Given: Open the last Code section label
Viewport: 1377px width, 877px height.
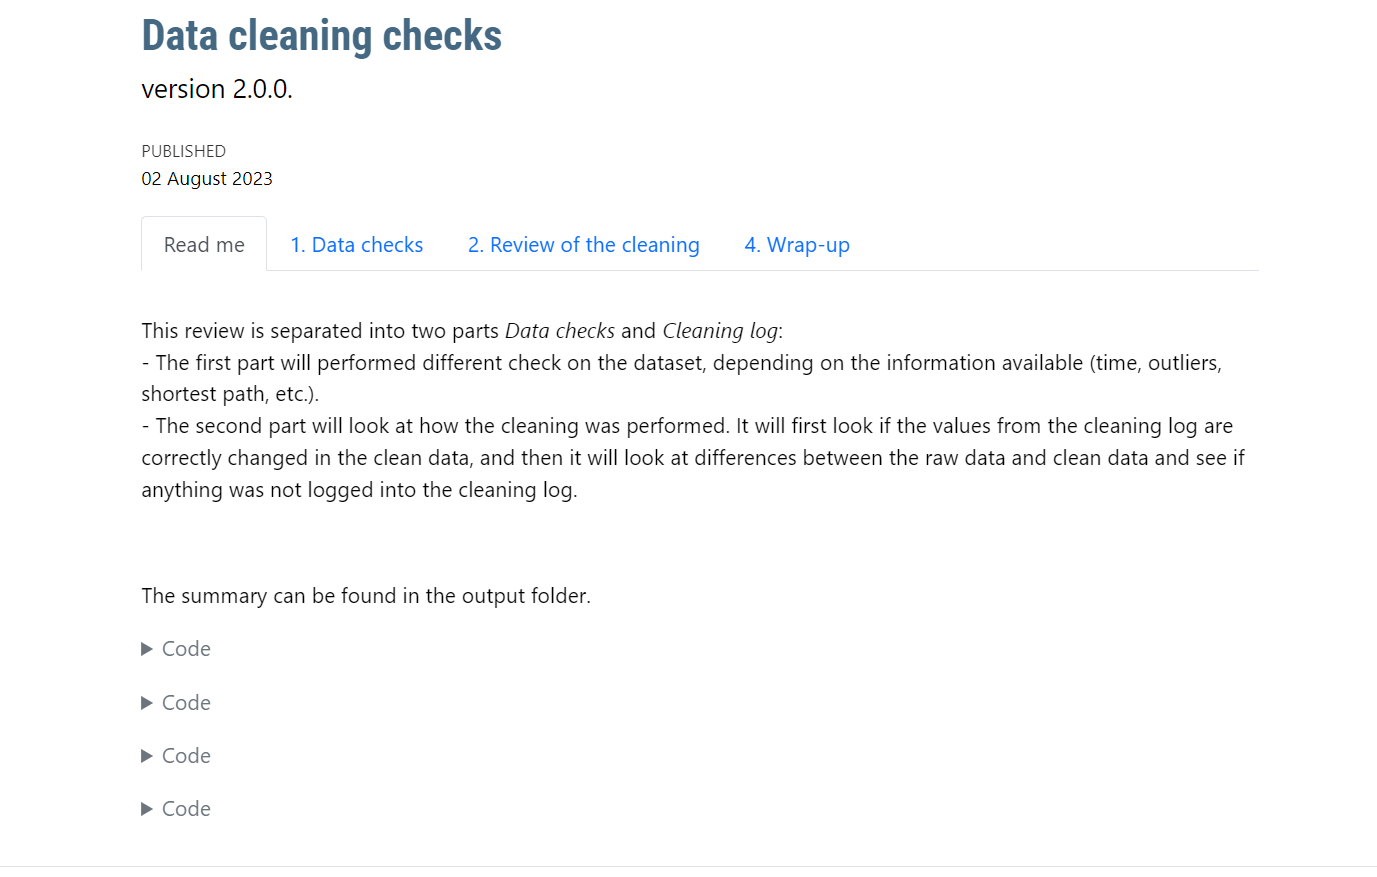Looking at the screenshot, I should point(186,809).
